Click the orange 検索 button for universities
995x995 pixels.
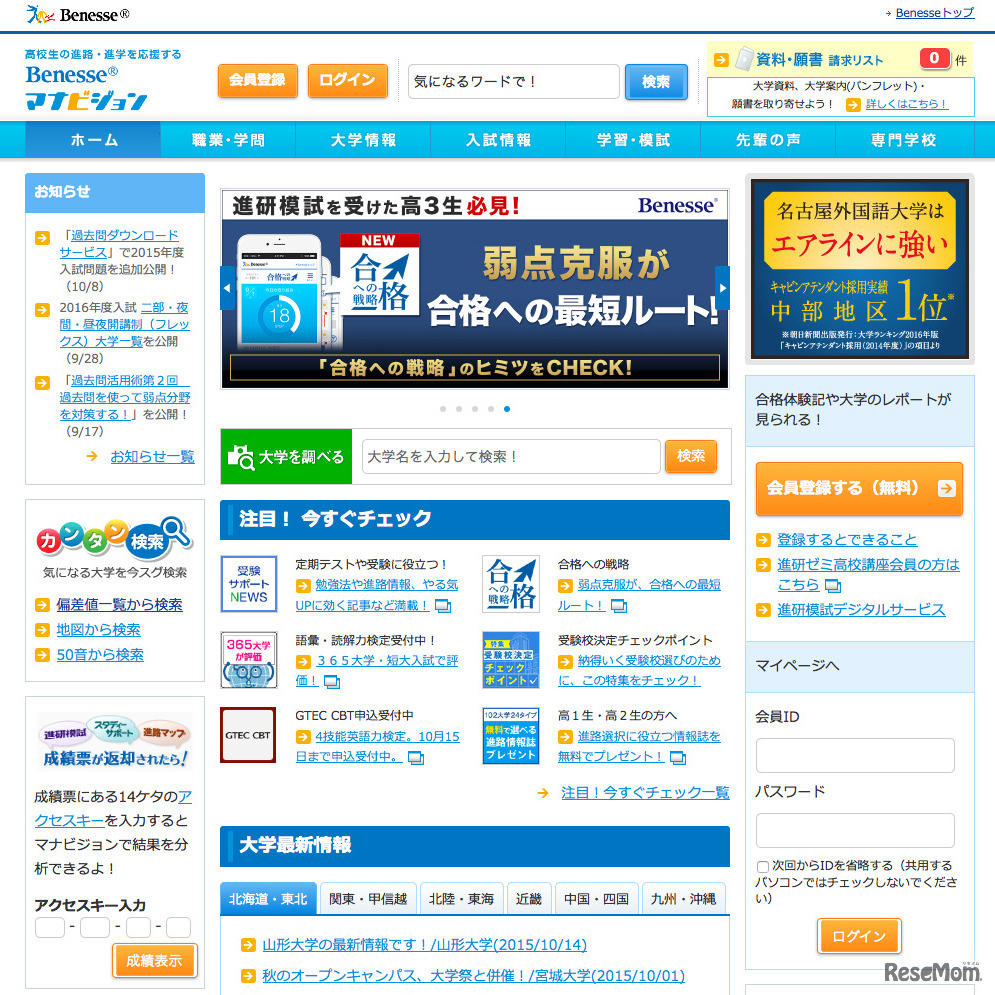coord(691,456)
